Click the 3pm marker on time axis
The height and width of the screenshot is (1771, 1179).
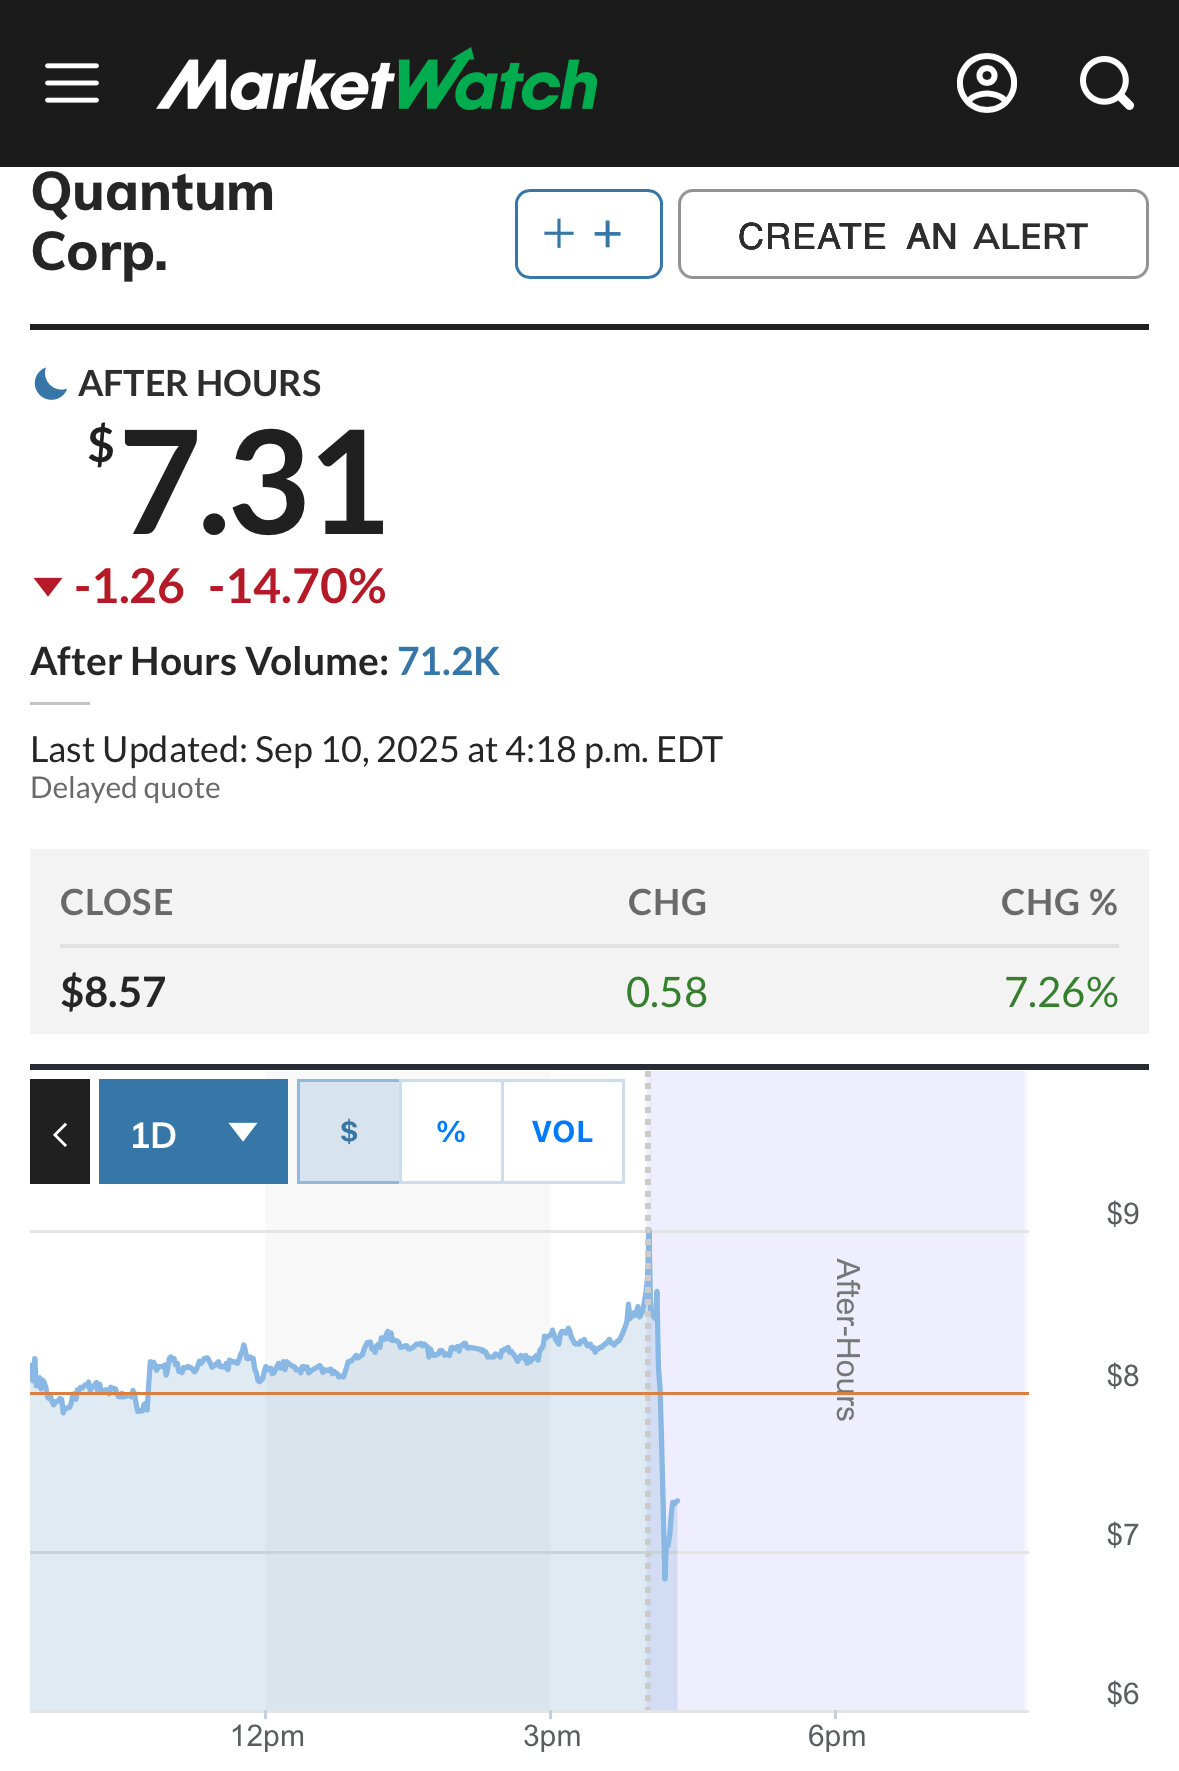click(551, 1736)
